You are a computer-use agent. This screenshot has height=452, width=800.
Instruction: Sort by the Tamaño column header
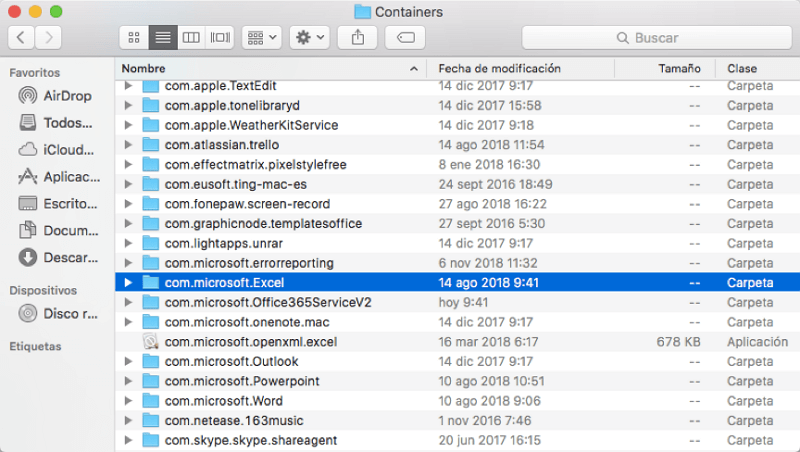(x=664, y=68)
